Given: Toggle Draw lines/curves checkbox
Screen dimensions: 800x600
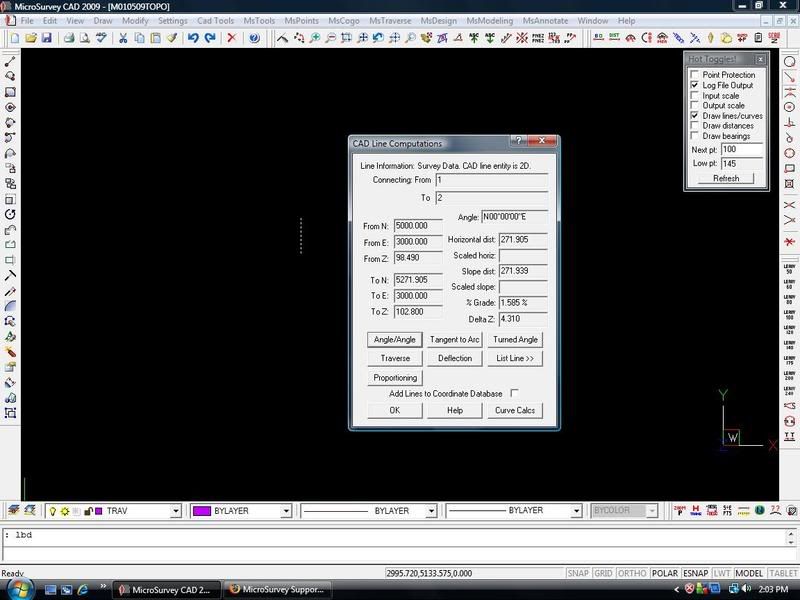Looking at the screenshot, I should point(694,115).
